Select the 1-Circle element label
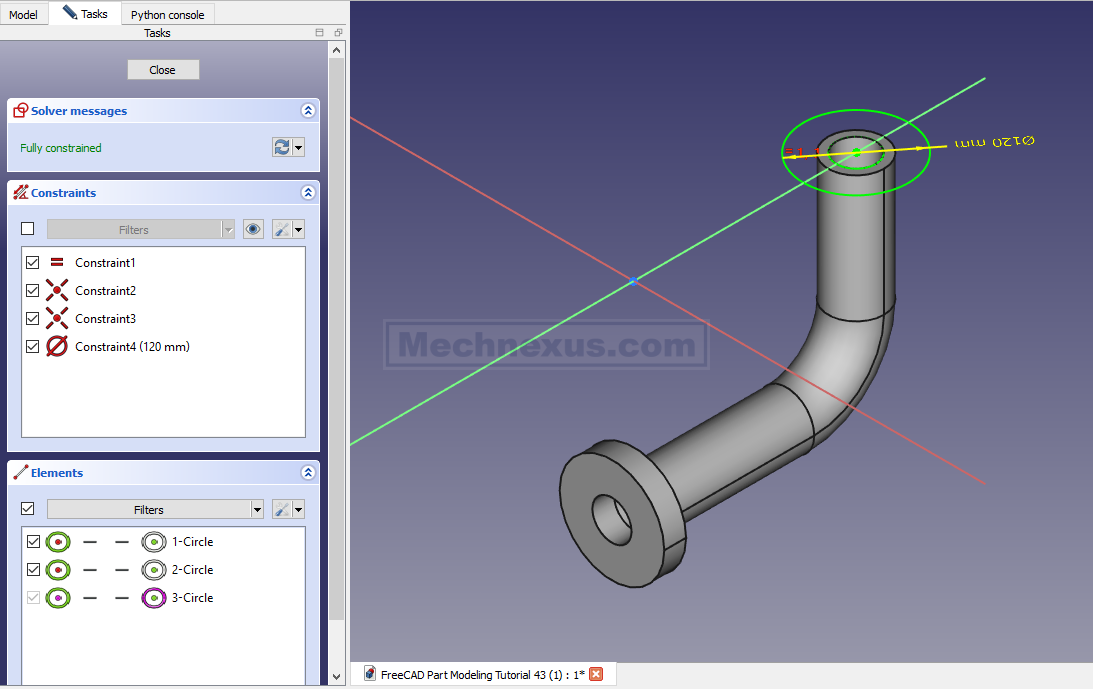Viewport: 1093px width, 689px height. click(x=192, y=542)
